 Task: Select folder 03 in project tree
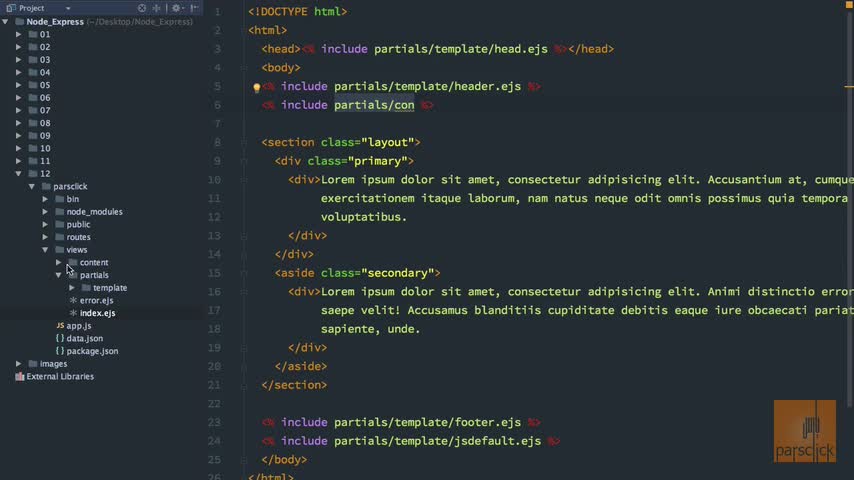click(x=45, y=59)
